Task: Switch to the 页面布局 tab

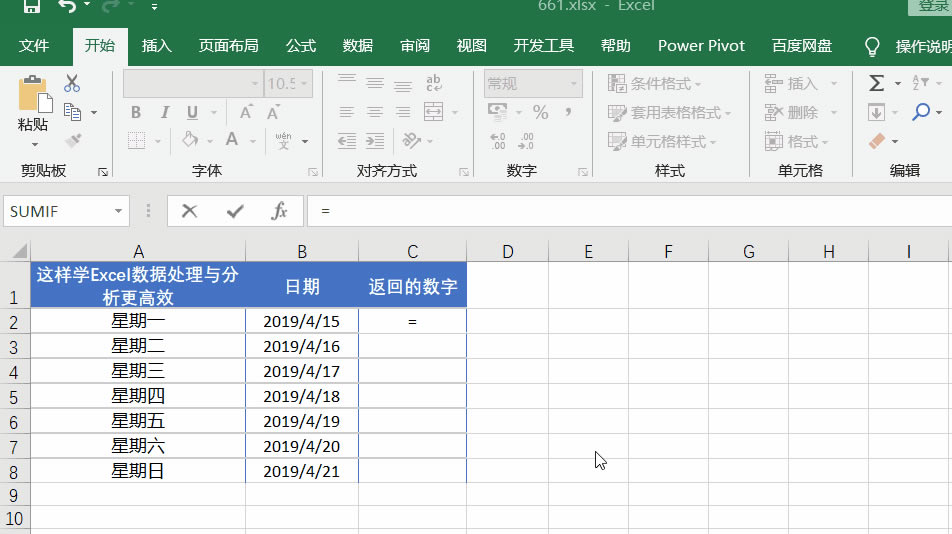Action: (228, 46)
